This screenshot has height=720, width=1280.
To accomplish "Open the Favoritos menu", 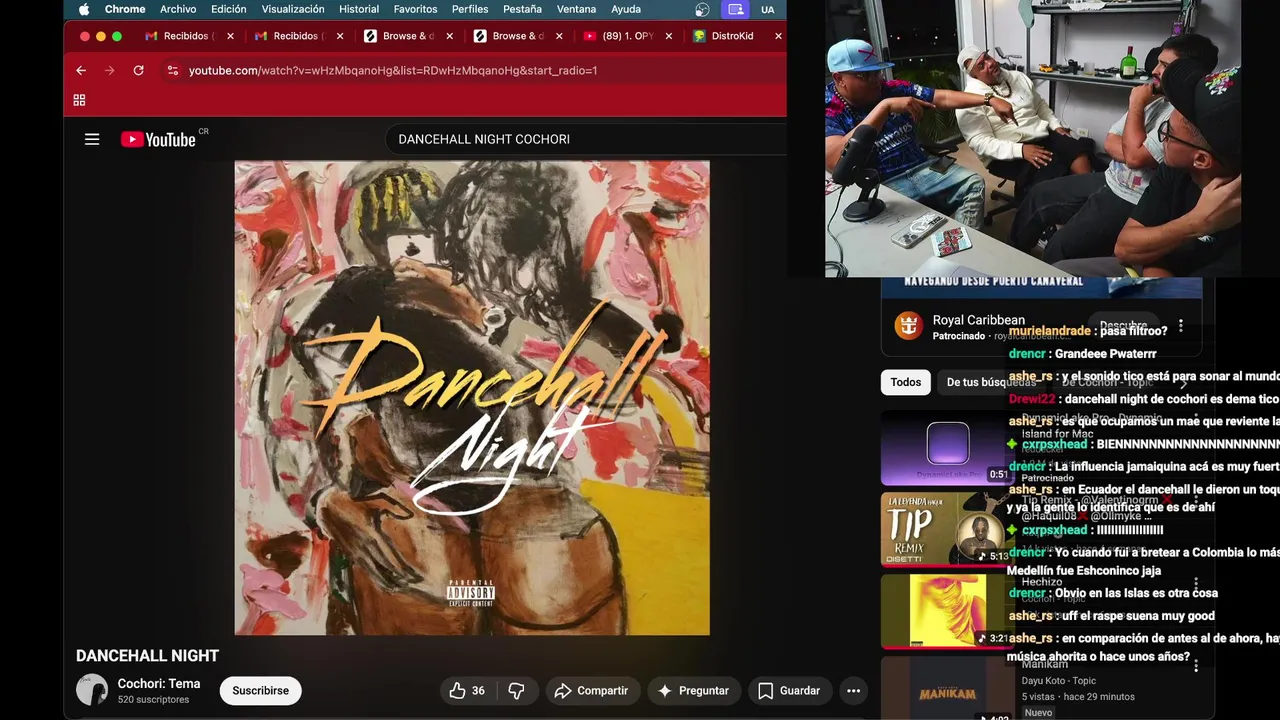I will [415, 9].
